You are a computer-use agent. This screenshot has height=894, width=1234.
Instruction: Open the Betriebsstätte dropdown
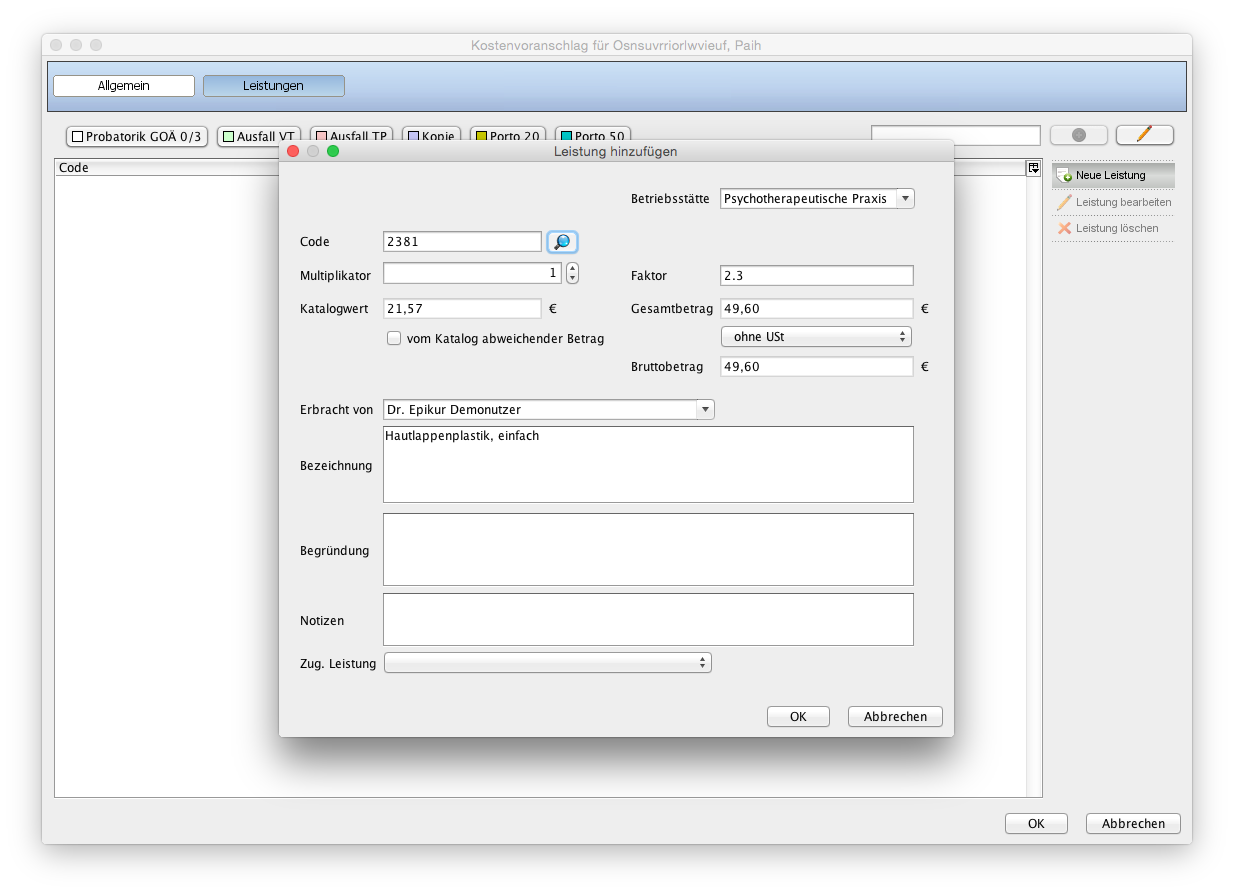tap(817, 199)
